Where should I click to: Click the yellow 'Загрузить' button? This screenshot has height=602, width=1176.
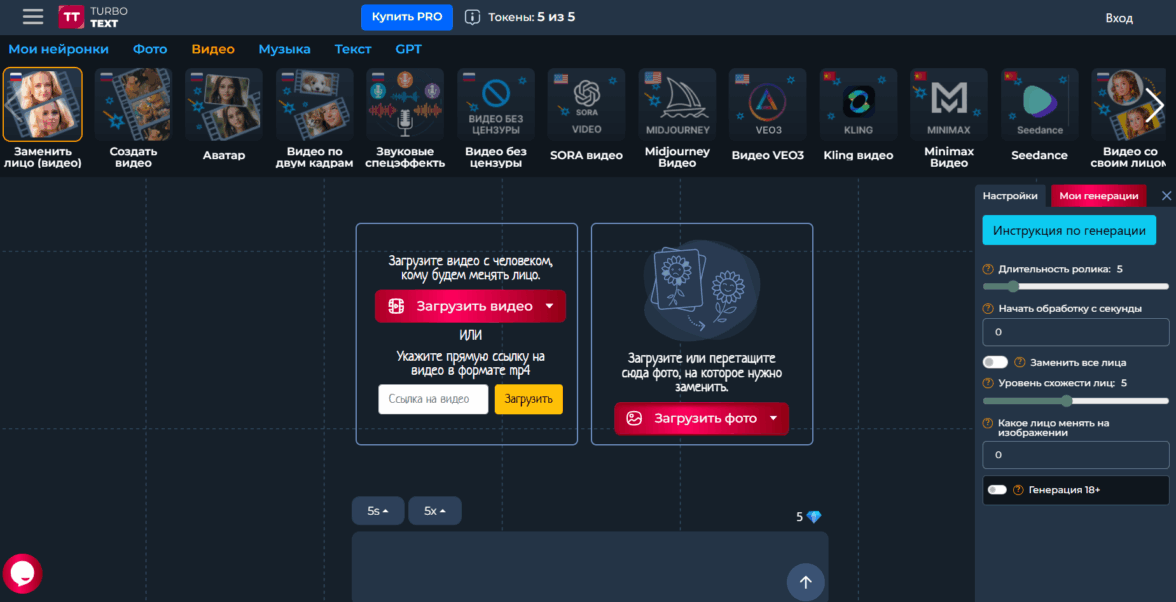click(528, 399)
